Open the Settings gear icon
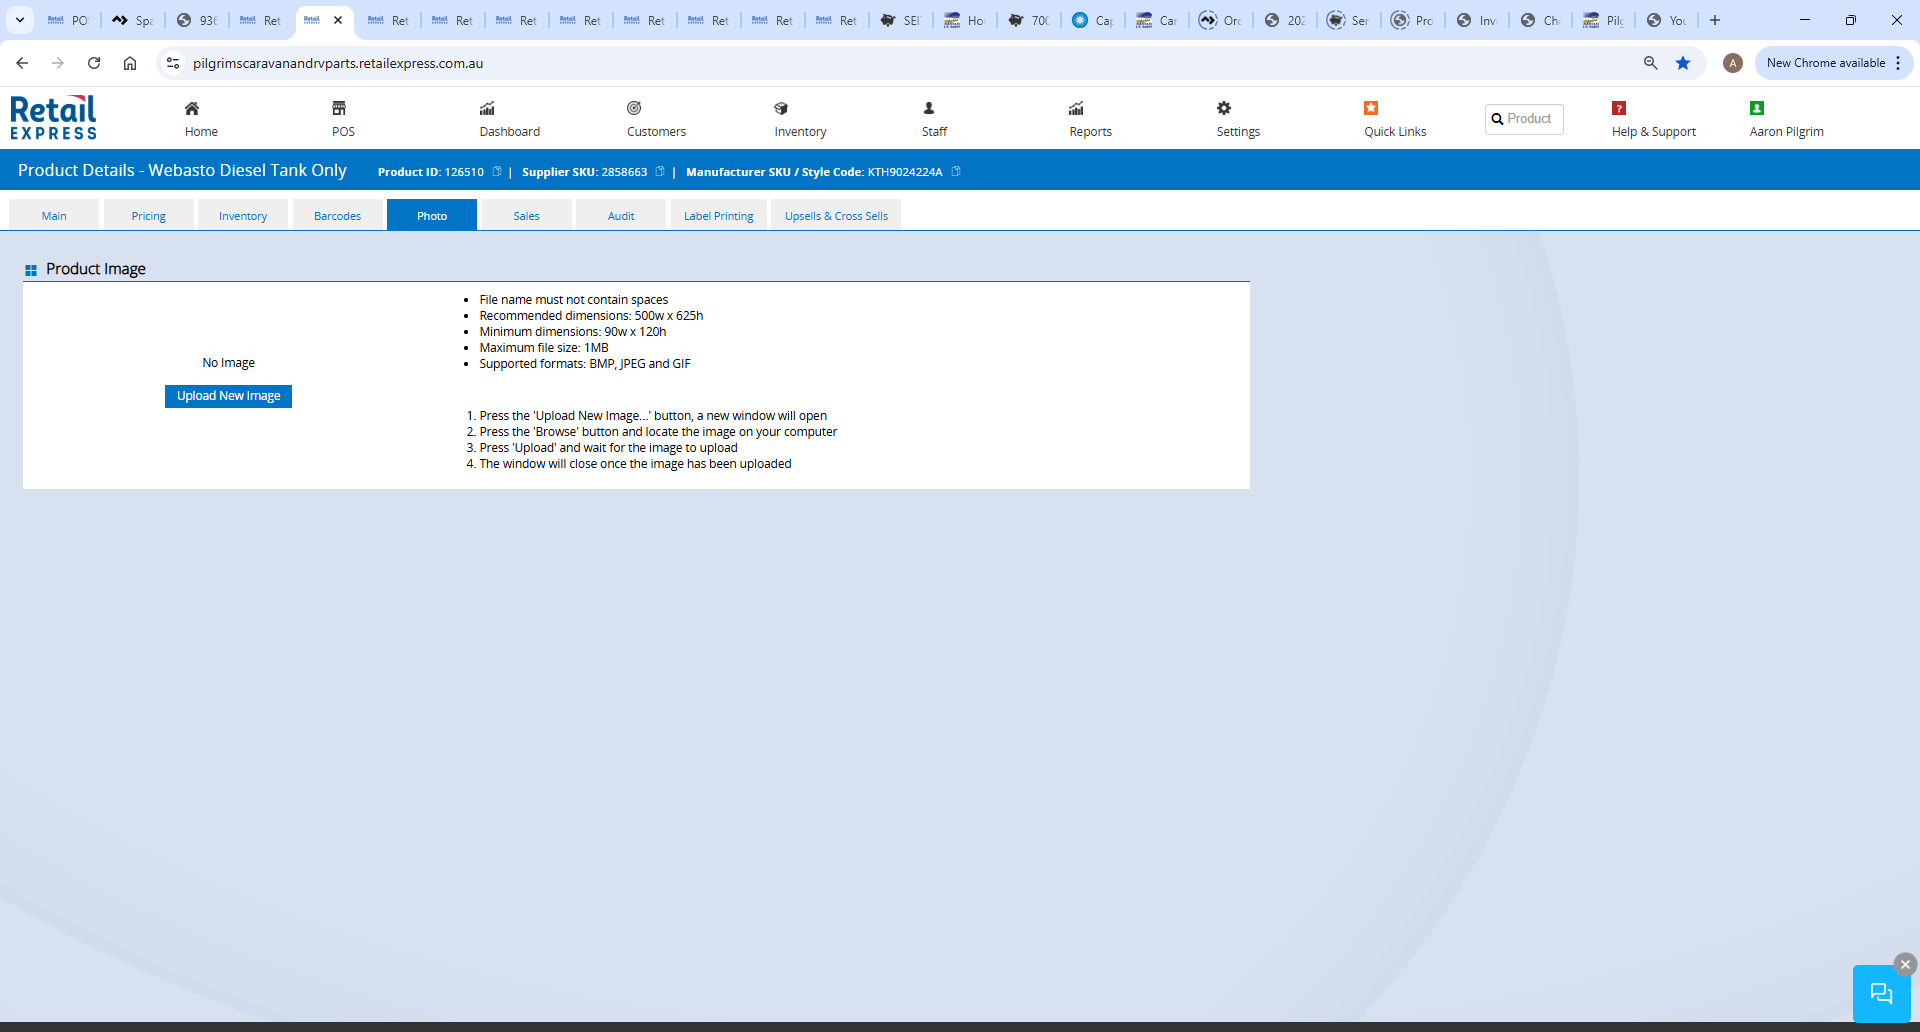Viewport: 1920px width, 1032px height. click(x=1224, y=108)
